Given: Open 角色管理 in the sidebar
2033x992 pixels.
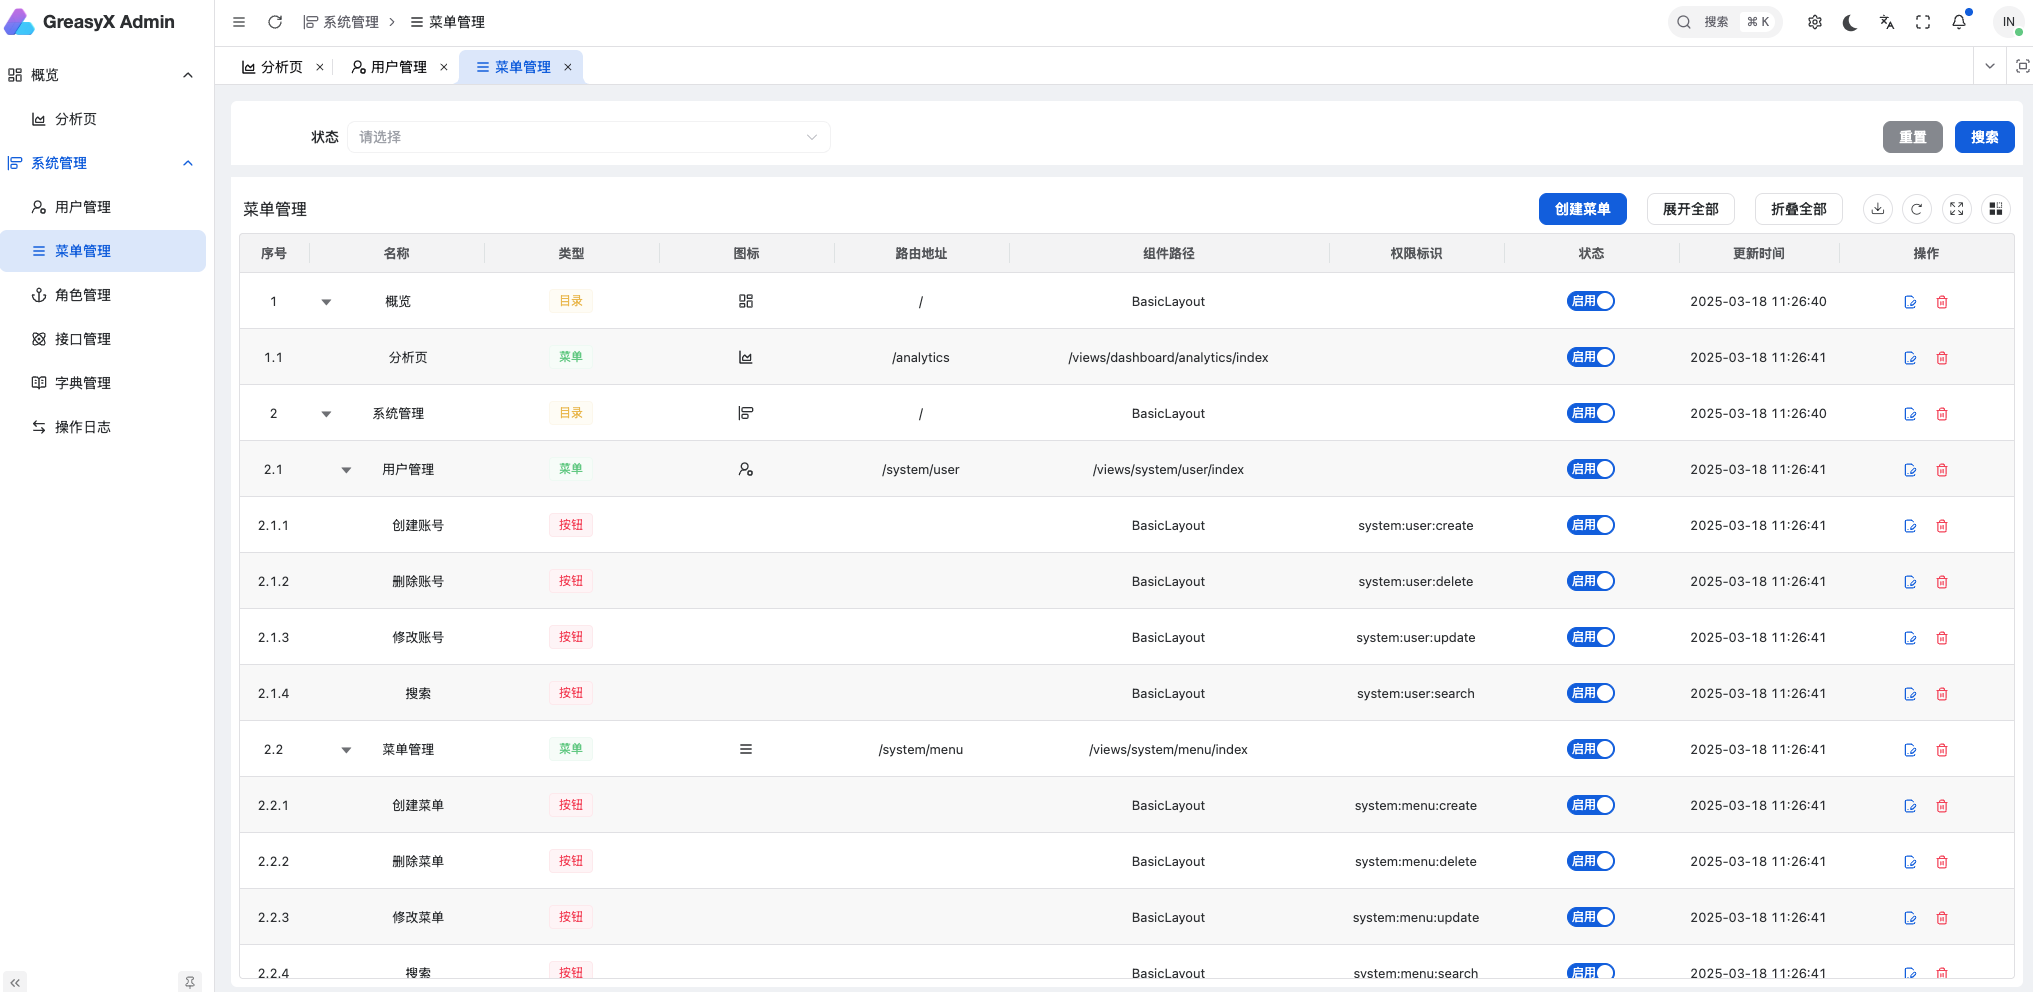Looking at the screenshot, I should pyautogui.click(x=83, y=295).
